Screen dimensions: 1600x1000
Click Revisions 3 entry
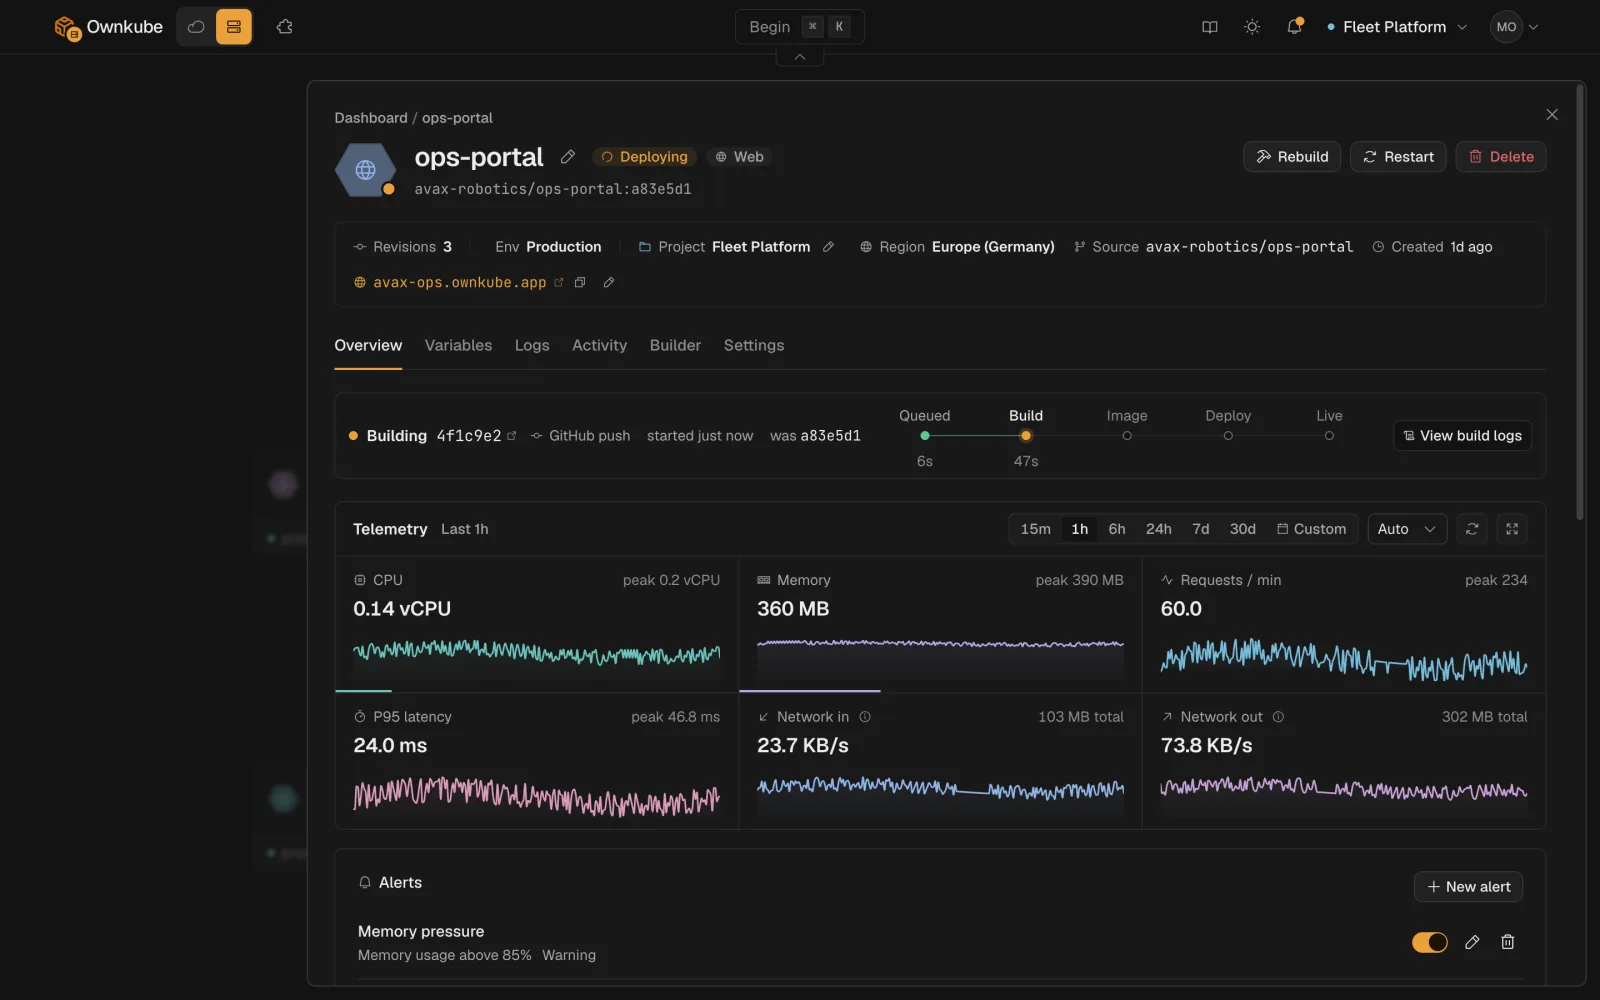403,247
